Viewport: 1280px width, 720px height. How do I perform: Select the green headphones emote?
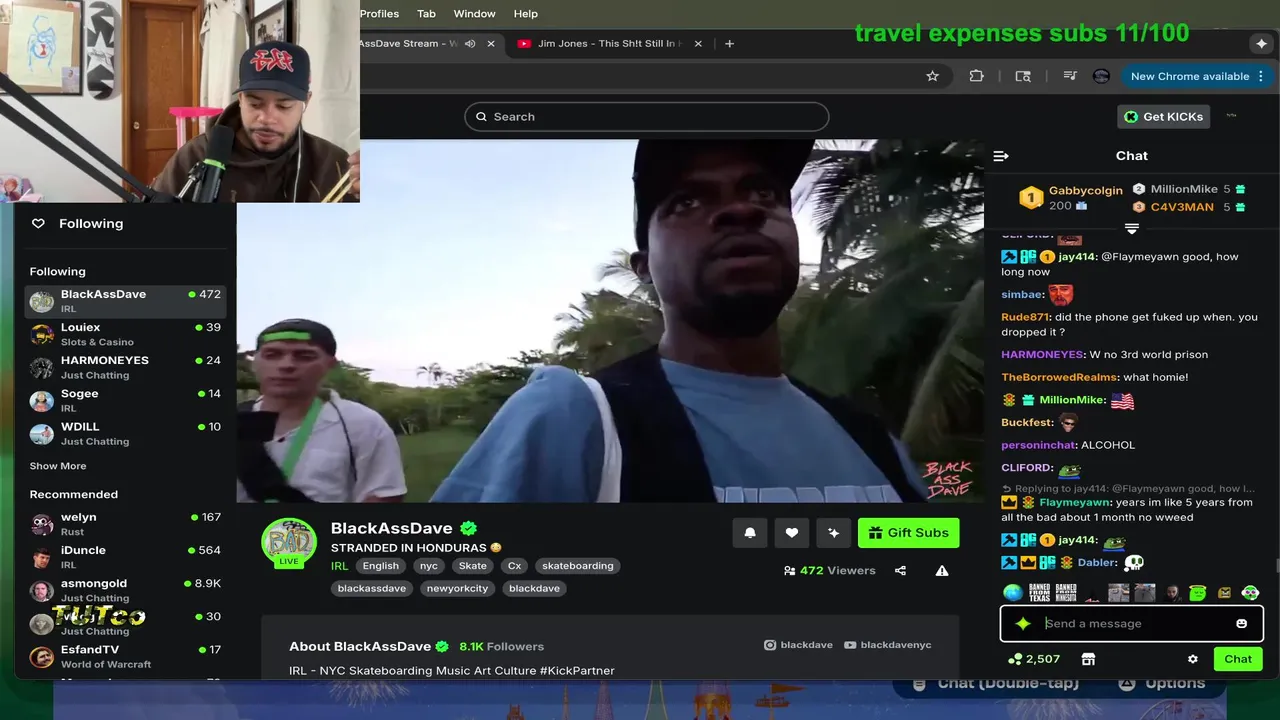(1250, 593)
